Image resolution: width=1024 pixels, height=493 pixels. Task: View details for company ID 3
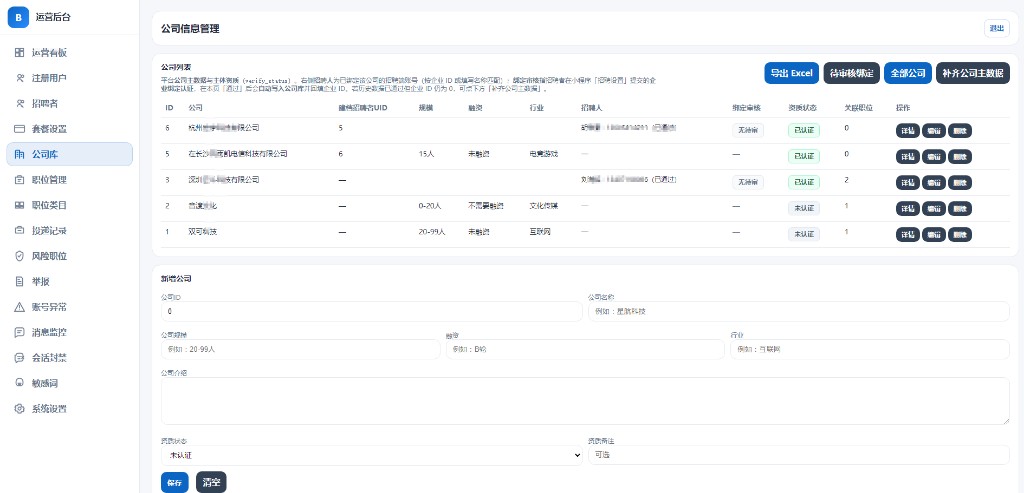pos(907,183)
